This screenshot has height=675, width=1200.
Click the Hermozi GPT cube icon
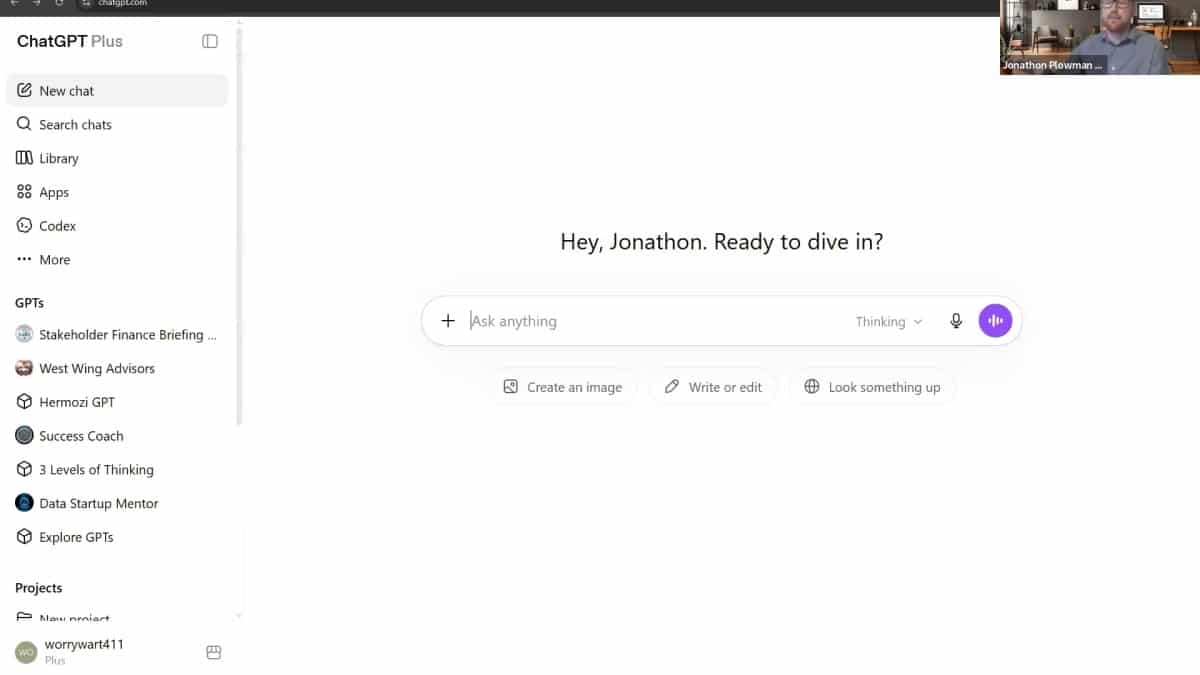(24, 402)
